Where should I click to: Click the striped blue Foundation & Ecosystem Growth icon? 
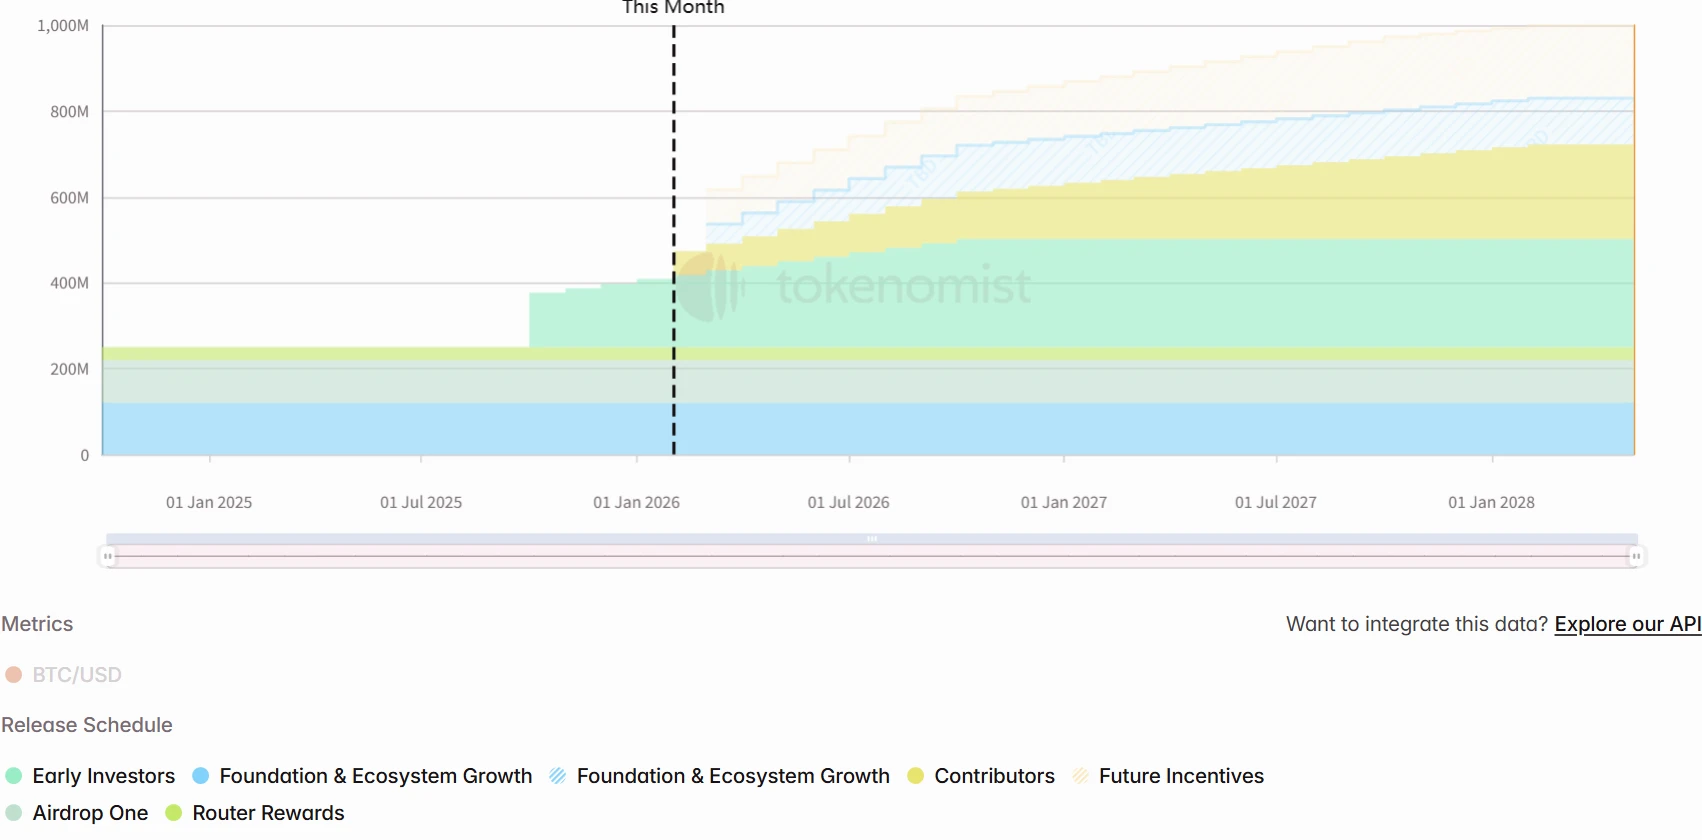(558, 776)
